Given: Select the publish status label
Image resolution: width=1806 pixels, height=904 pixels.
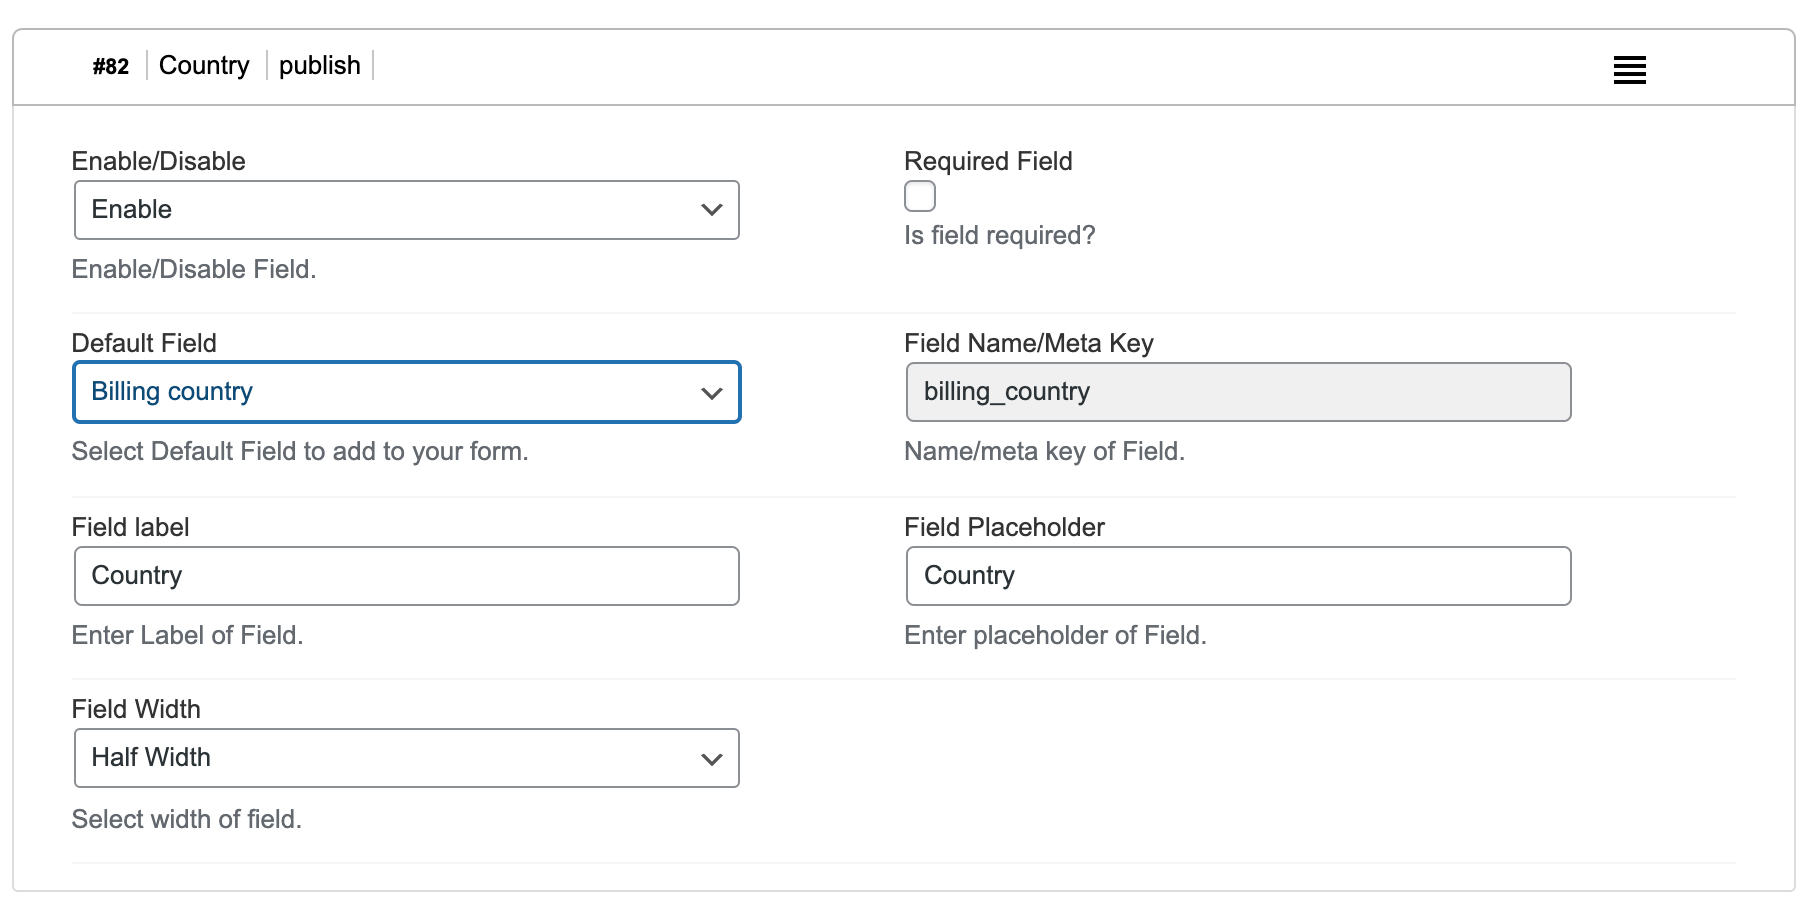Looking at the screenshot, I should [319, 65].
